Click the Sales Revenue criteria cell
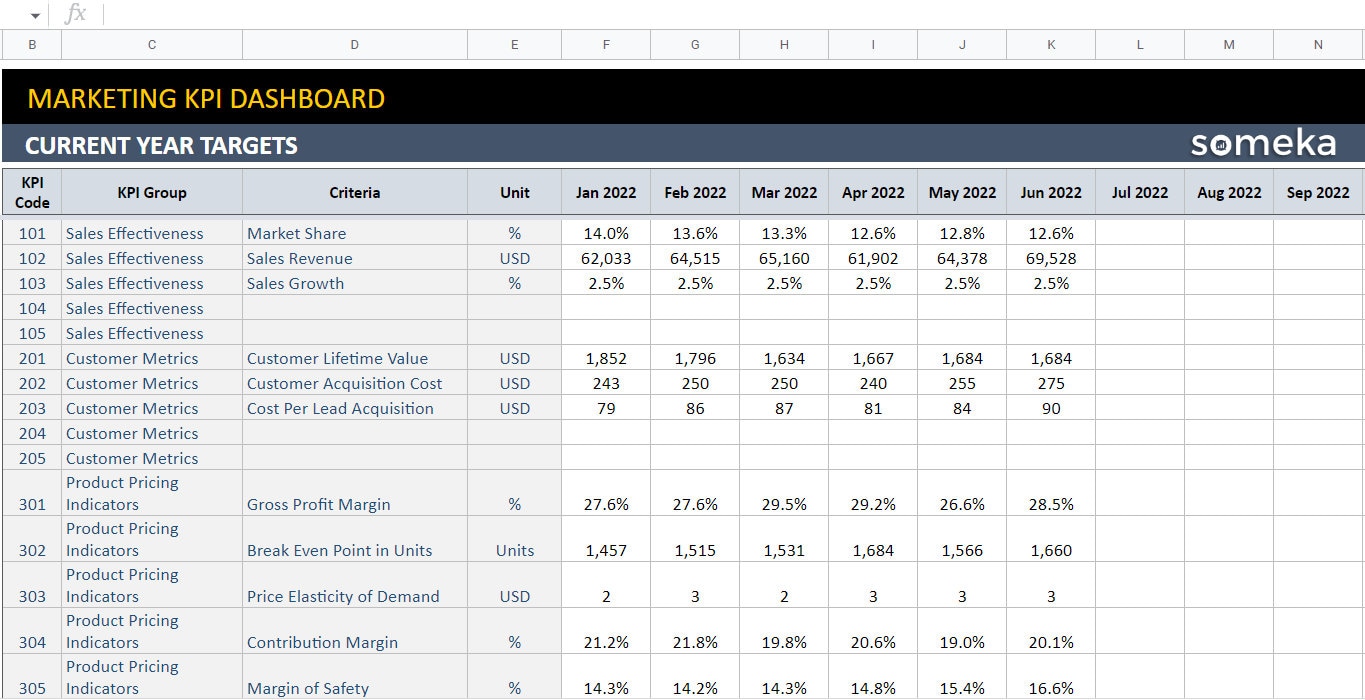1365x700 pixels. click(x=355, y=258)
